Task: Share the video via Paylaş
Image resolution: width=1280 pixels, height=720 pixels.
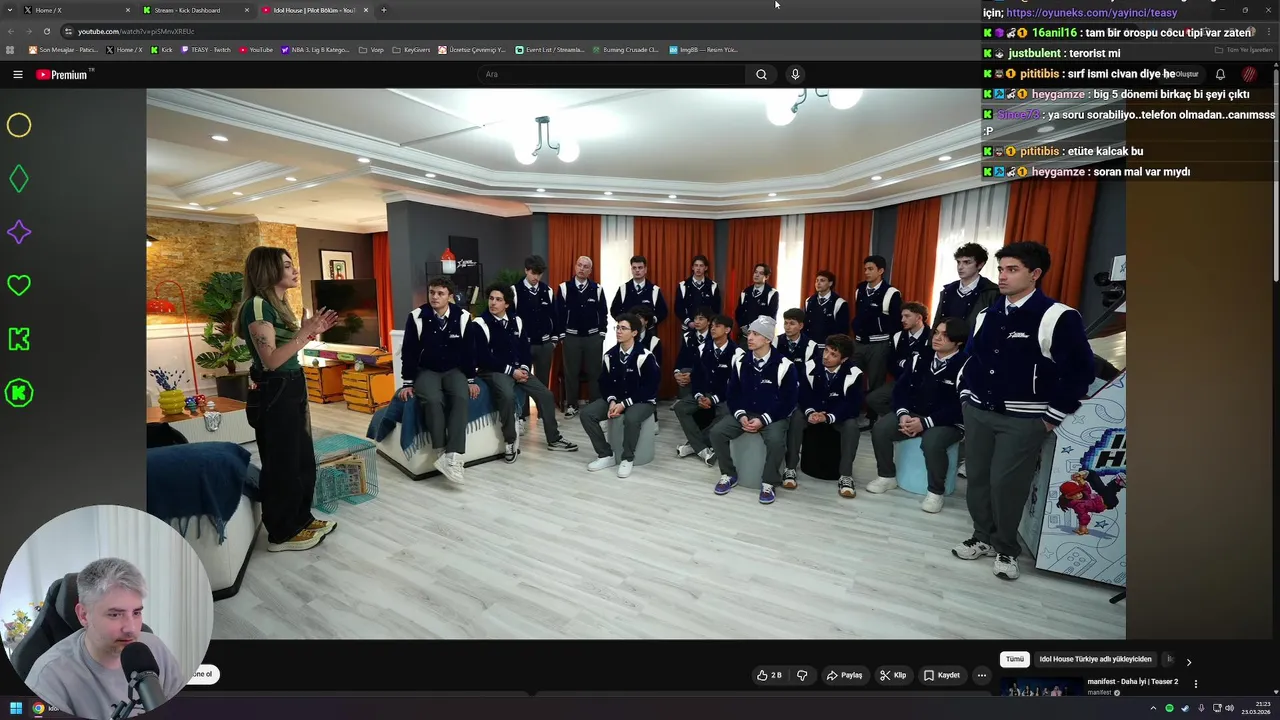Action: pyautogui.click(x=844, y=675)
